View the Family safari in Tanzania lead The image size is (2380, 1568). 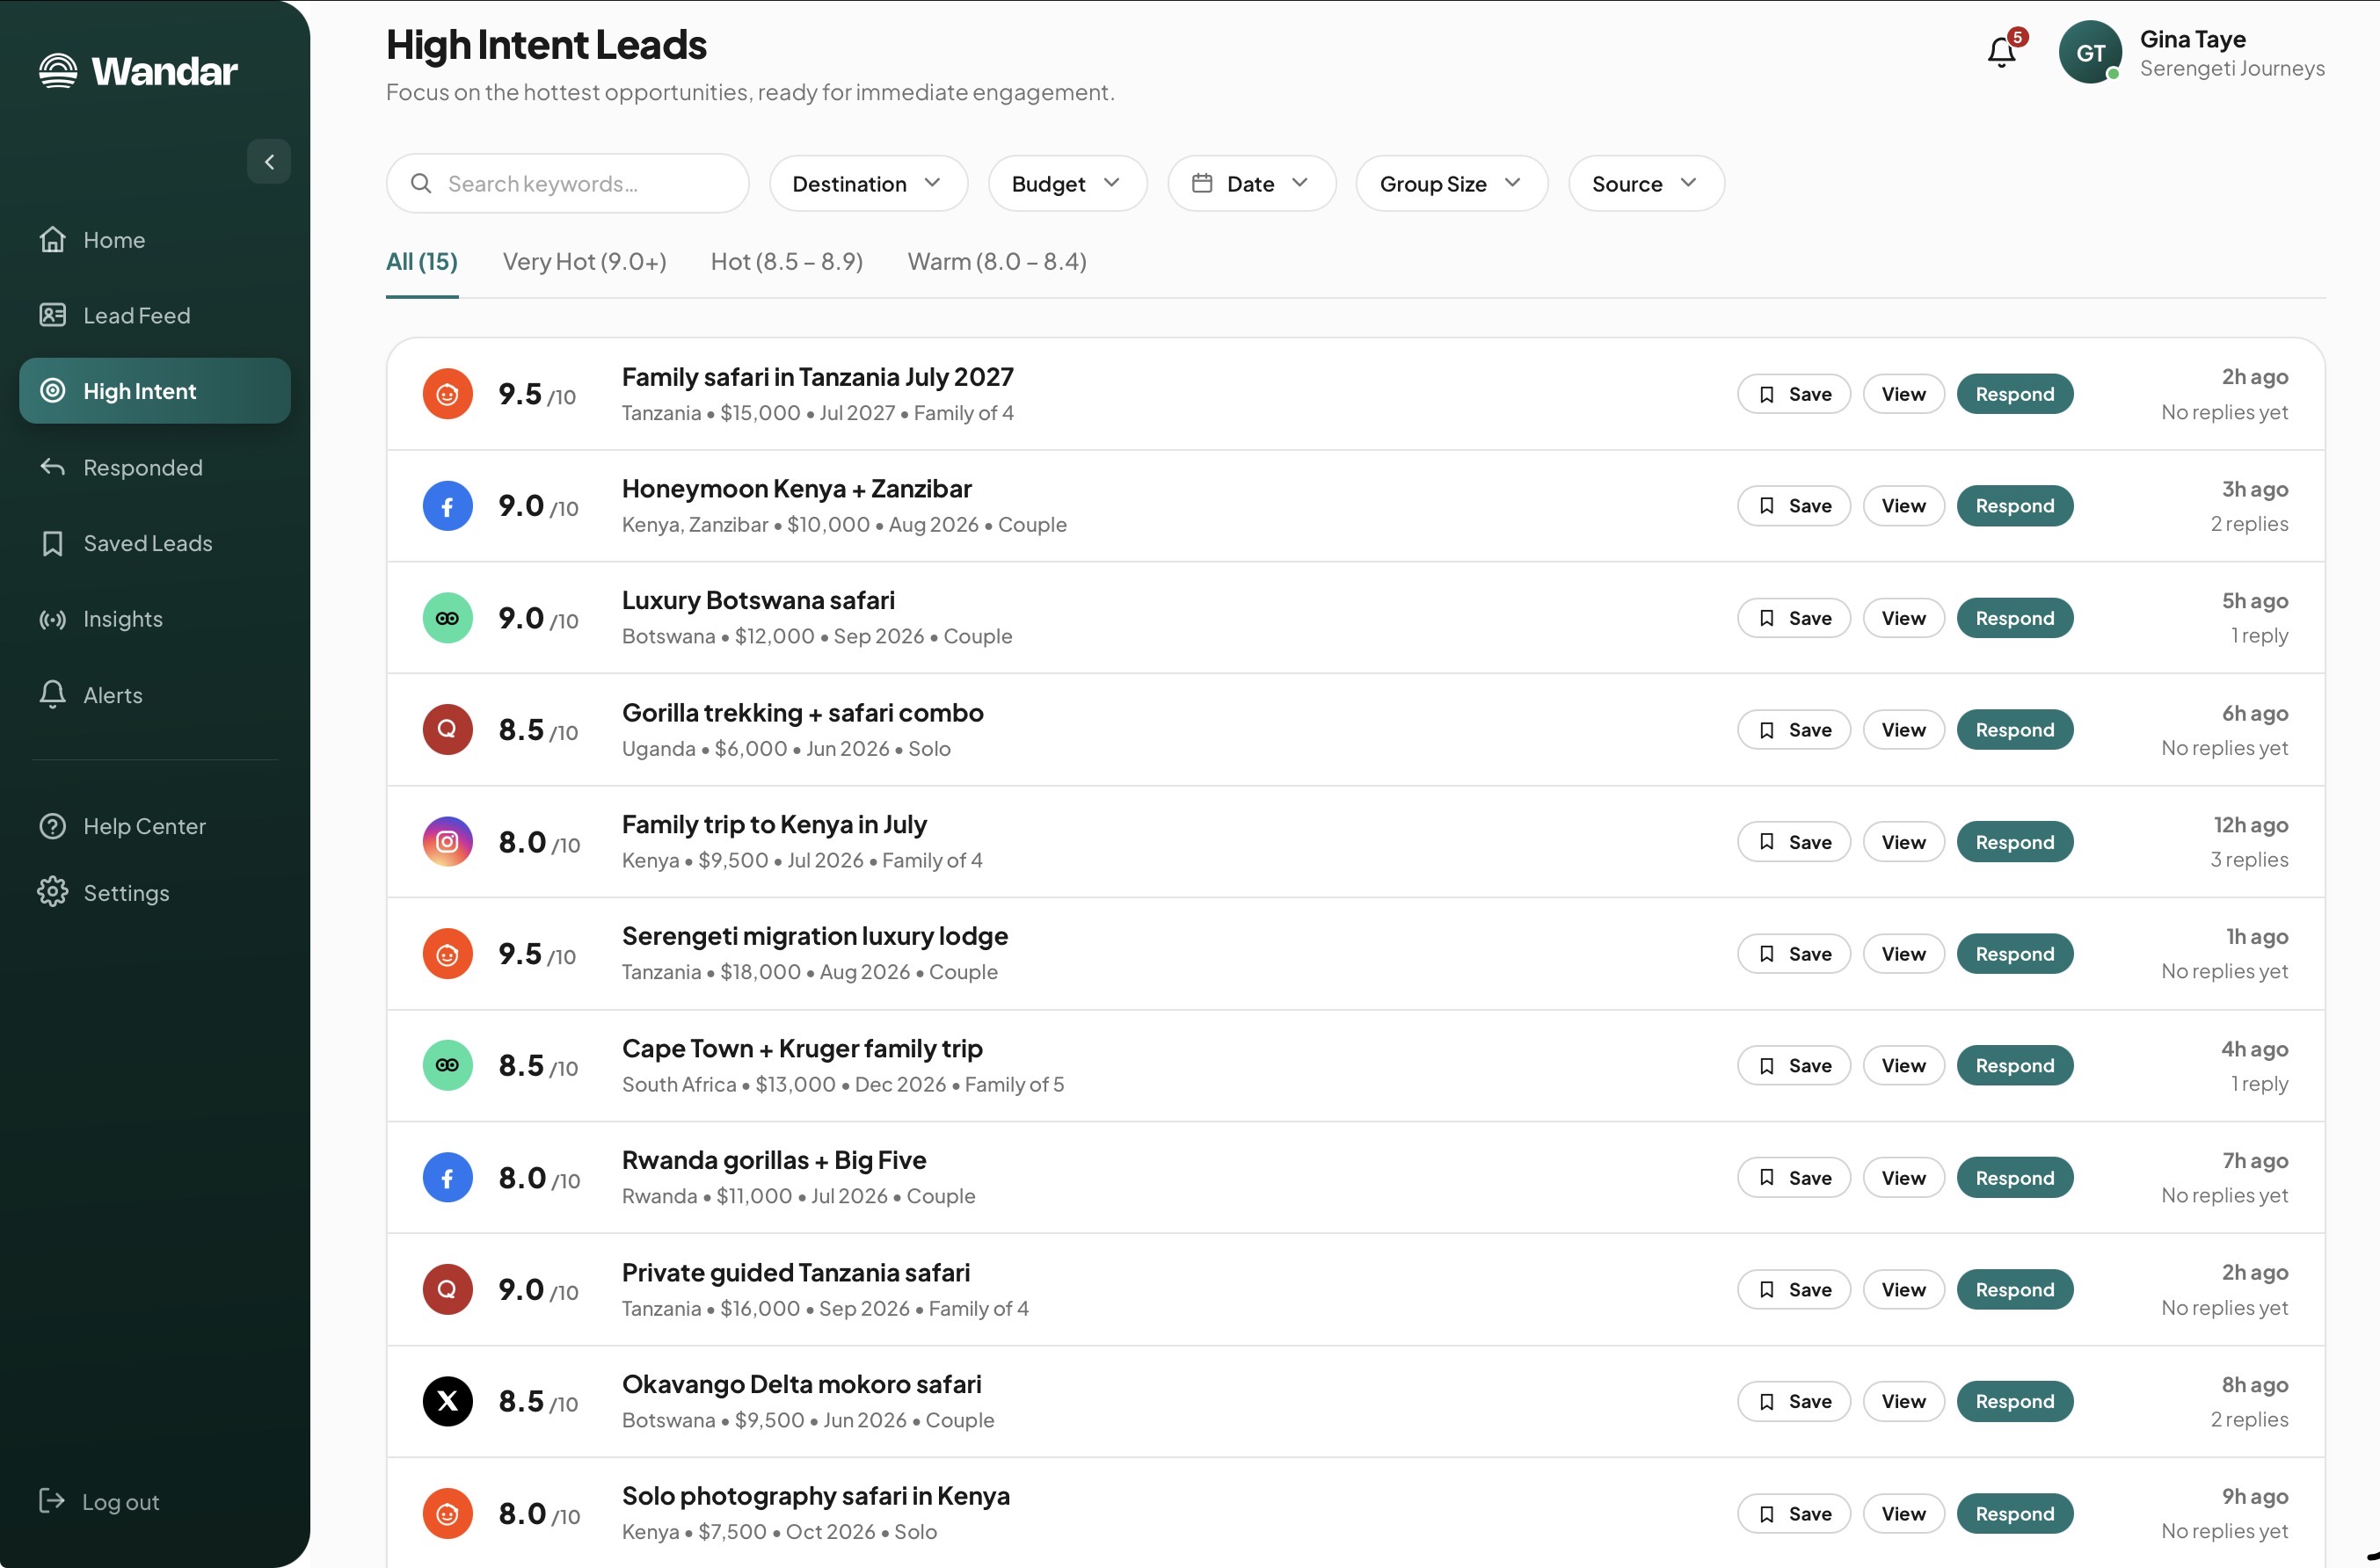pyautogui.click(x=1903, y=394)
